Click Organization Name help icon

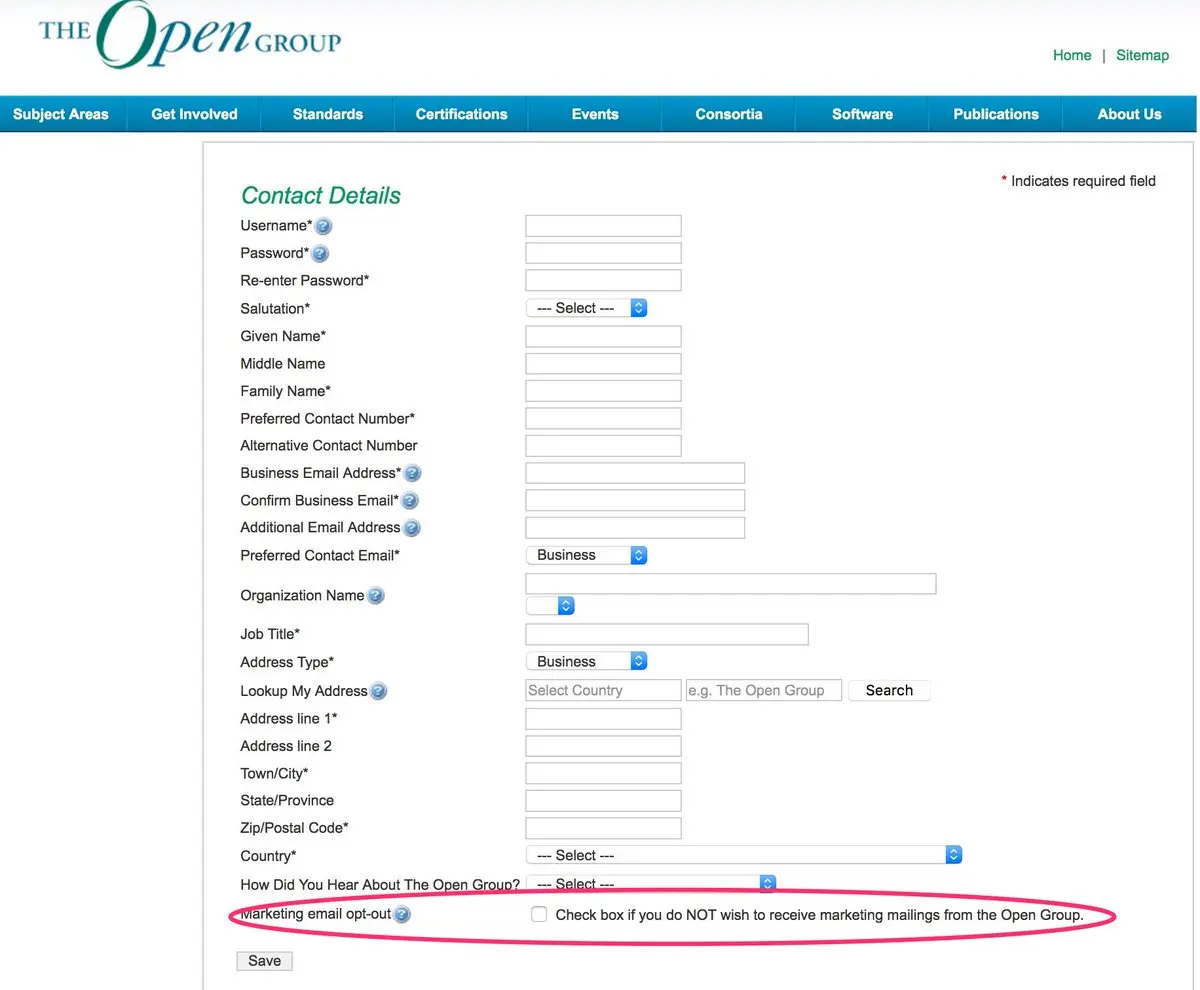(375, 596)
